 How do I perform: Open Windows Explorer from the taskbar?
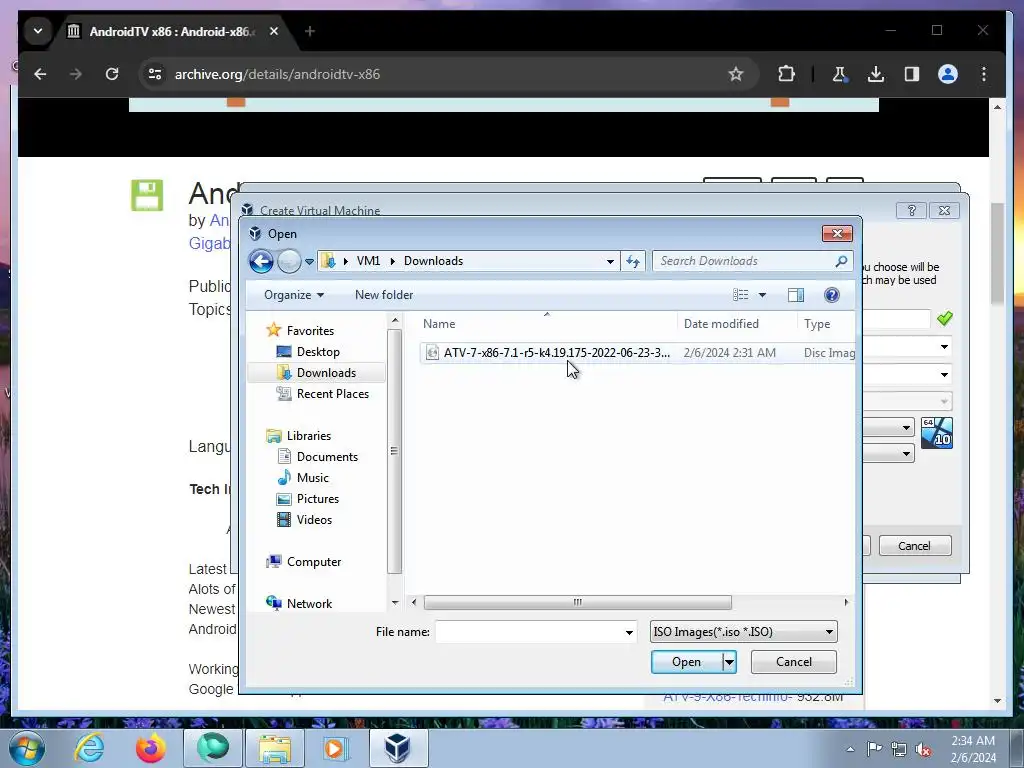(x=275, y=748)
